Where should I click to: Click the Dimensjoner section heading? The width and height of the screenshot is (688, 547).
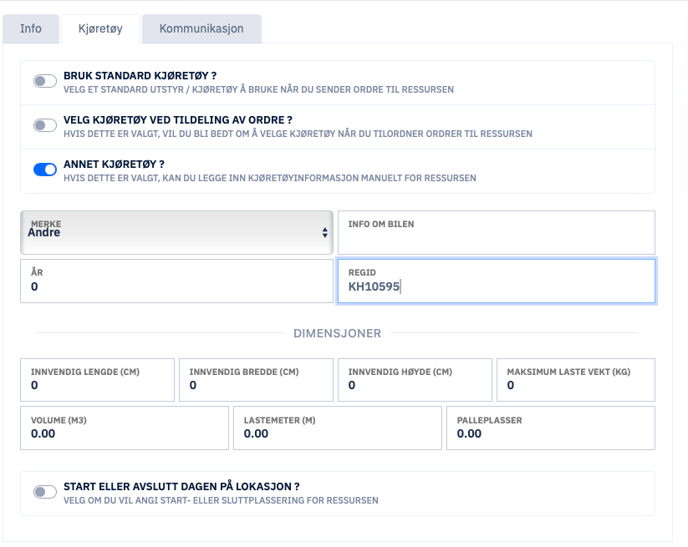coord(337,333)
